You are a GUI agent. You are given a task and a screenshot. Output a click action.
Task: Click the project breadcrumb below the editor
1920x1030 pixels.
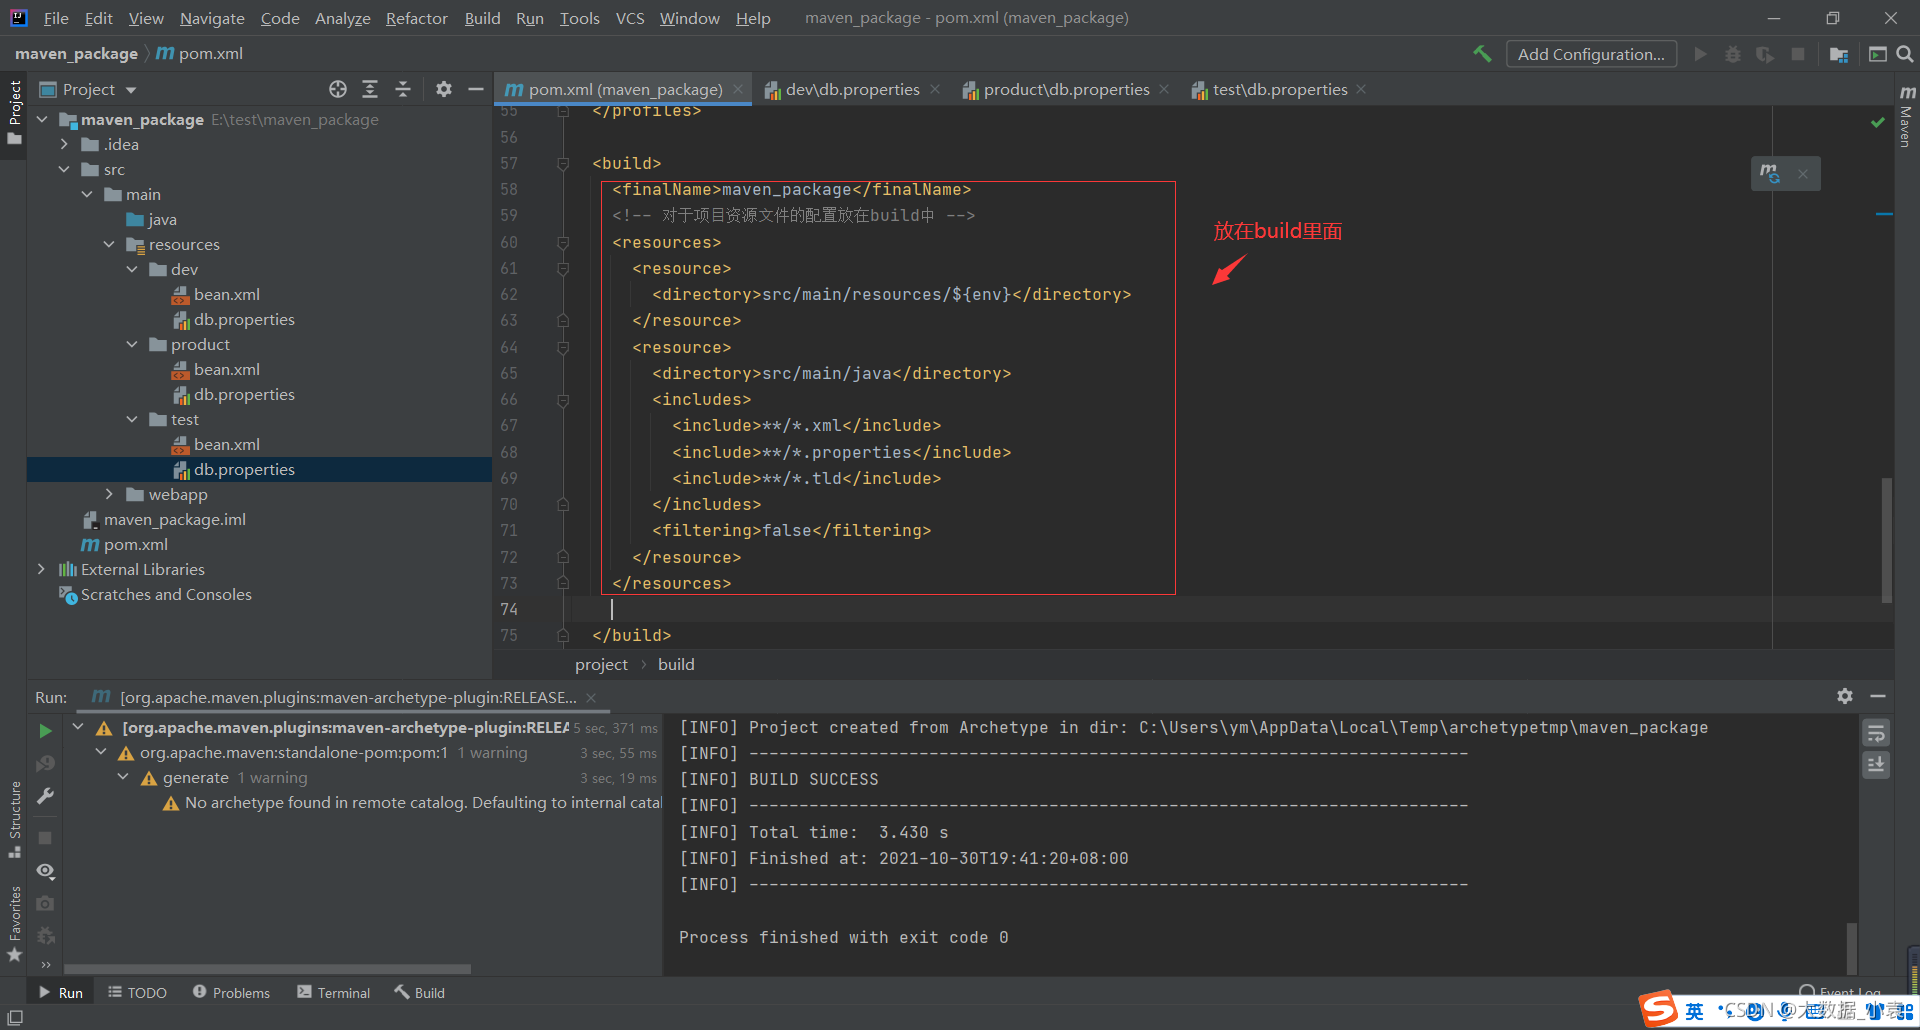[x=601, y=665]
